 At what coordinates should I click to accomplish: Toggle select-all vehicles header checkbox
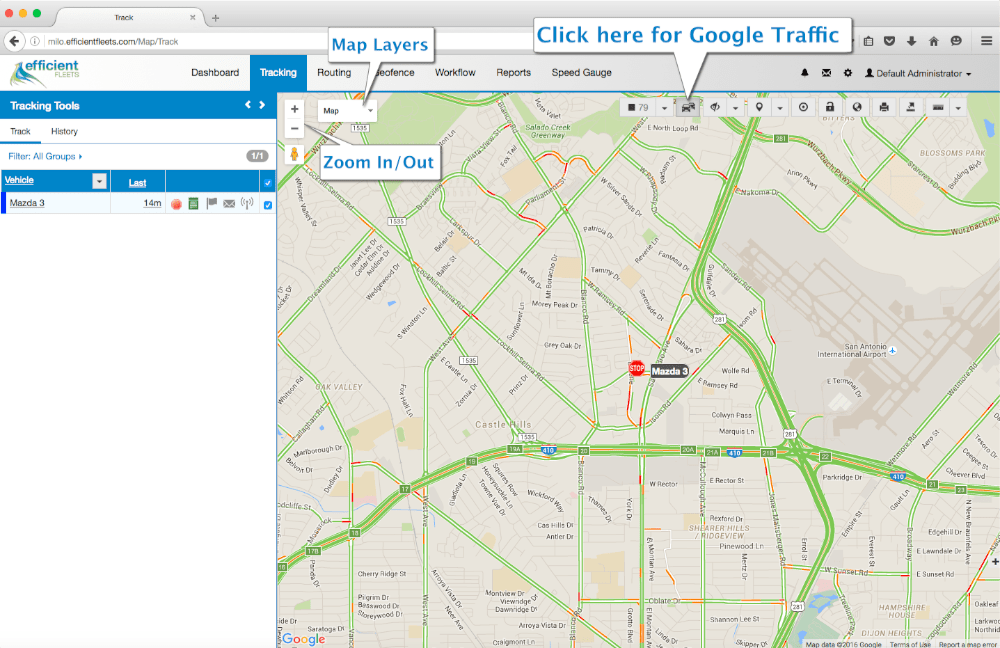click(x=268, y=183)
